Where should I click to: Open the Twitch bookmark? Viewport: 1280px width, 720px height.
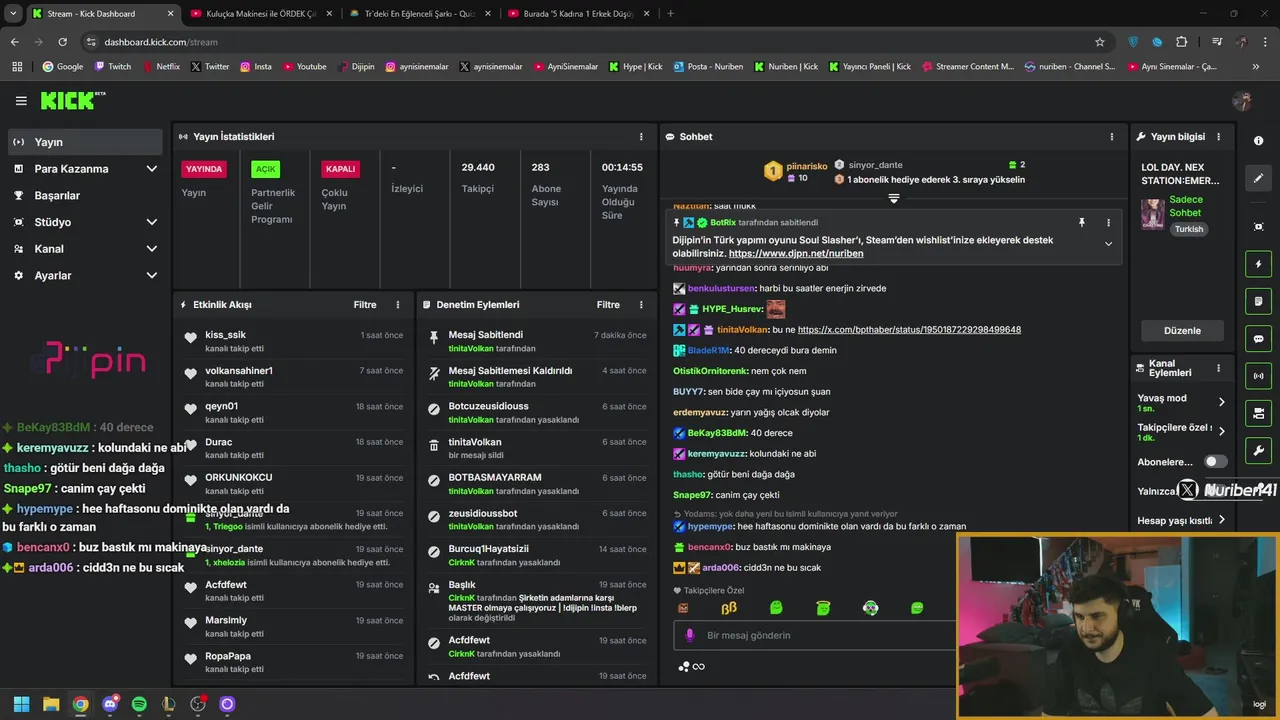coord(112,67)
